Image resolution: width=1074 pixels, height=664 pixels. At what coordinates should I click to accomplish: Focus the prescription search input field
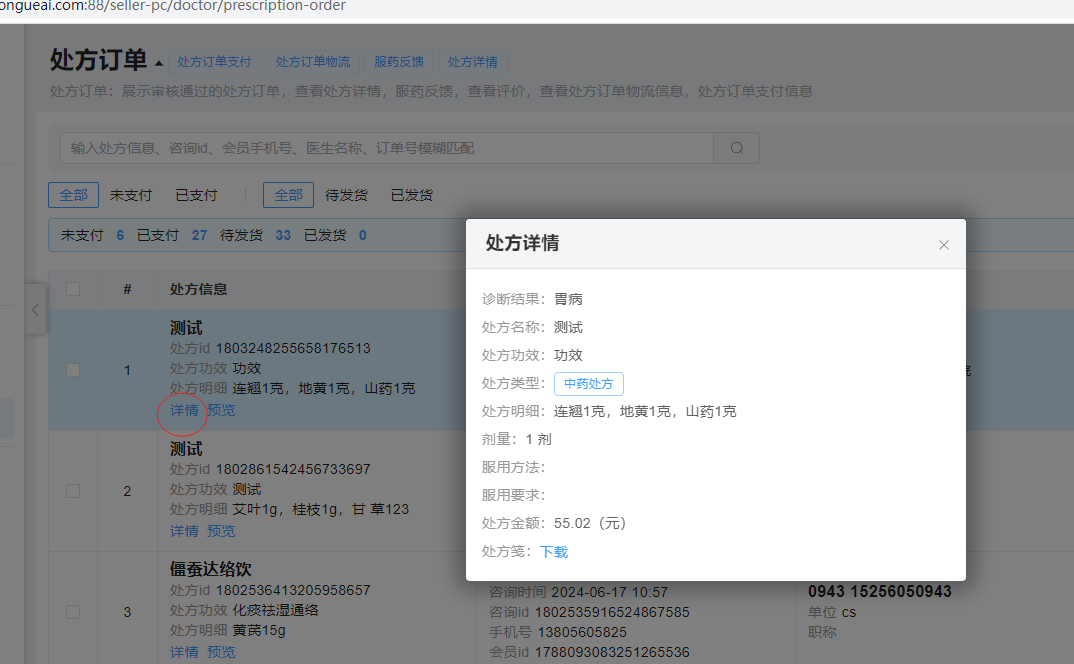(x=387, y=148)
